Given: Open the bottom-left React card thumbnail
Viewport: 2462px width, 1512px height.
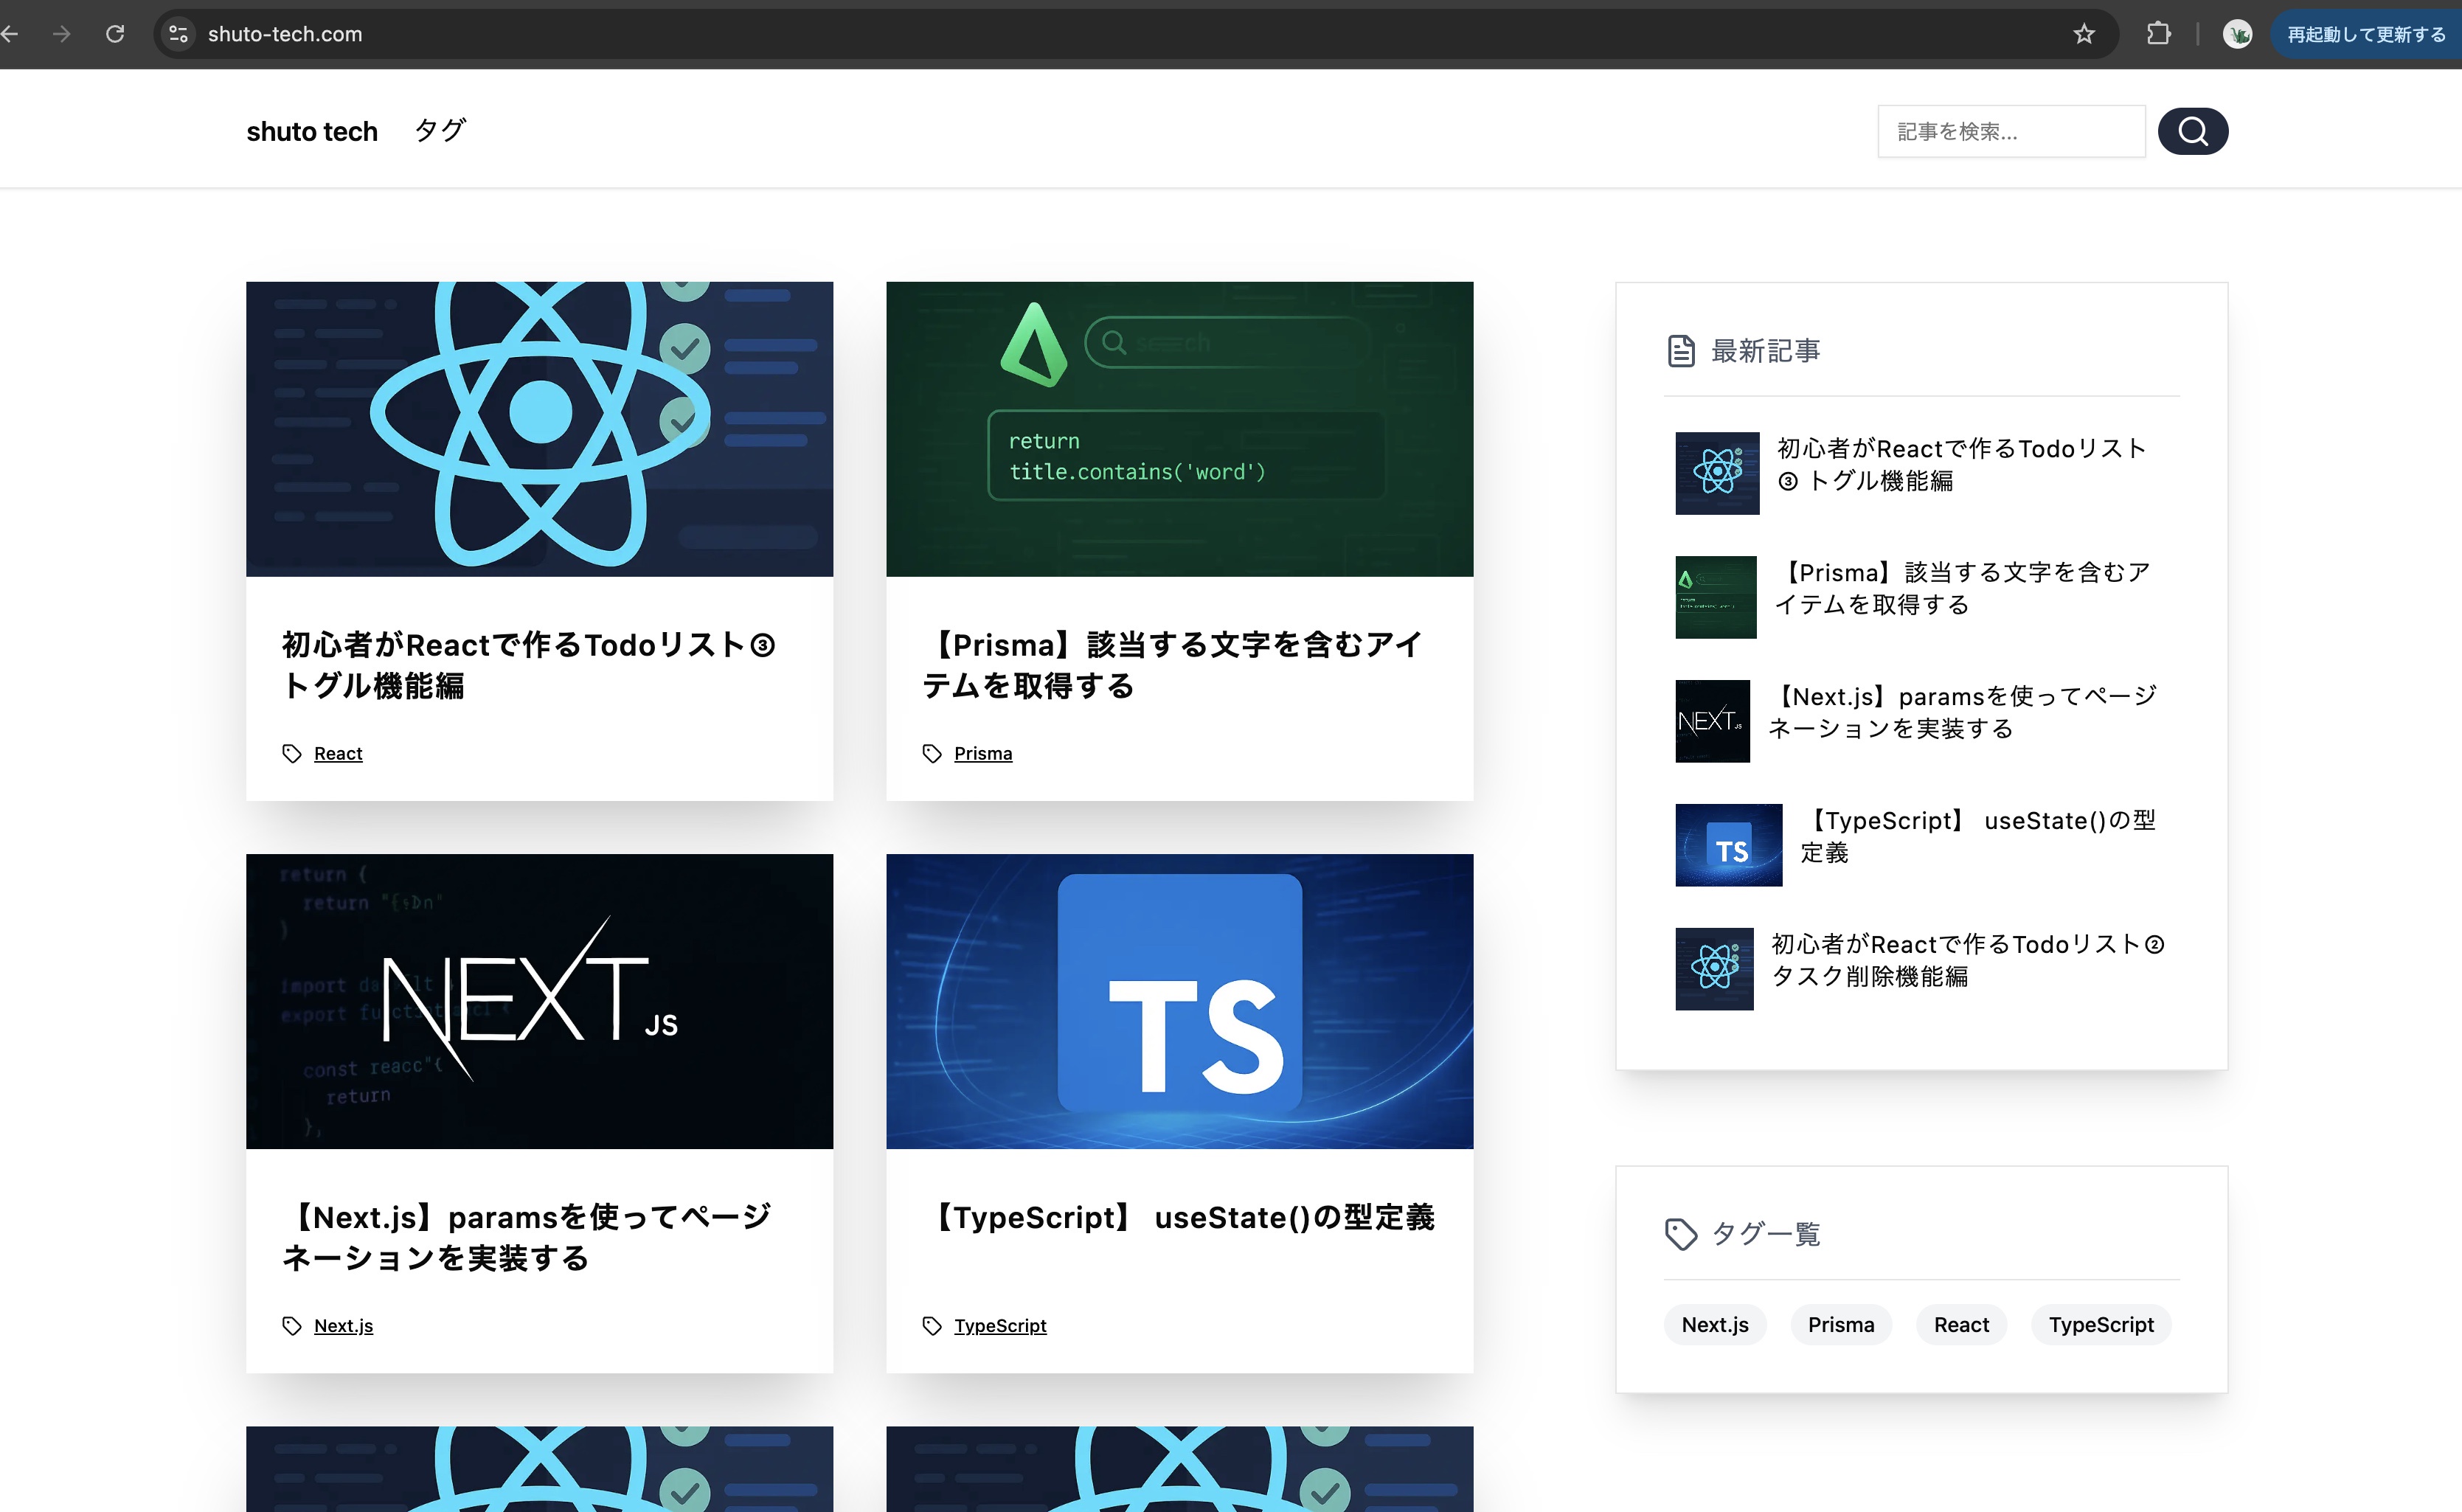Looking at the screenshot, I should click(x=539, y=1469).
